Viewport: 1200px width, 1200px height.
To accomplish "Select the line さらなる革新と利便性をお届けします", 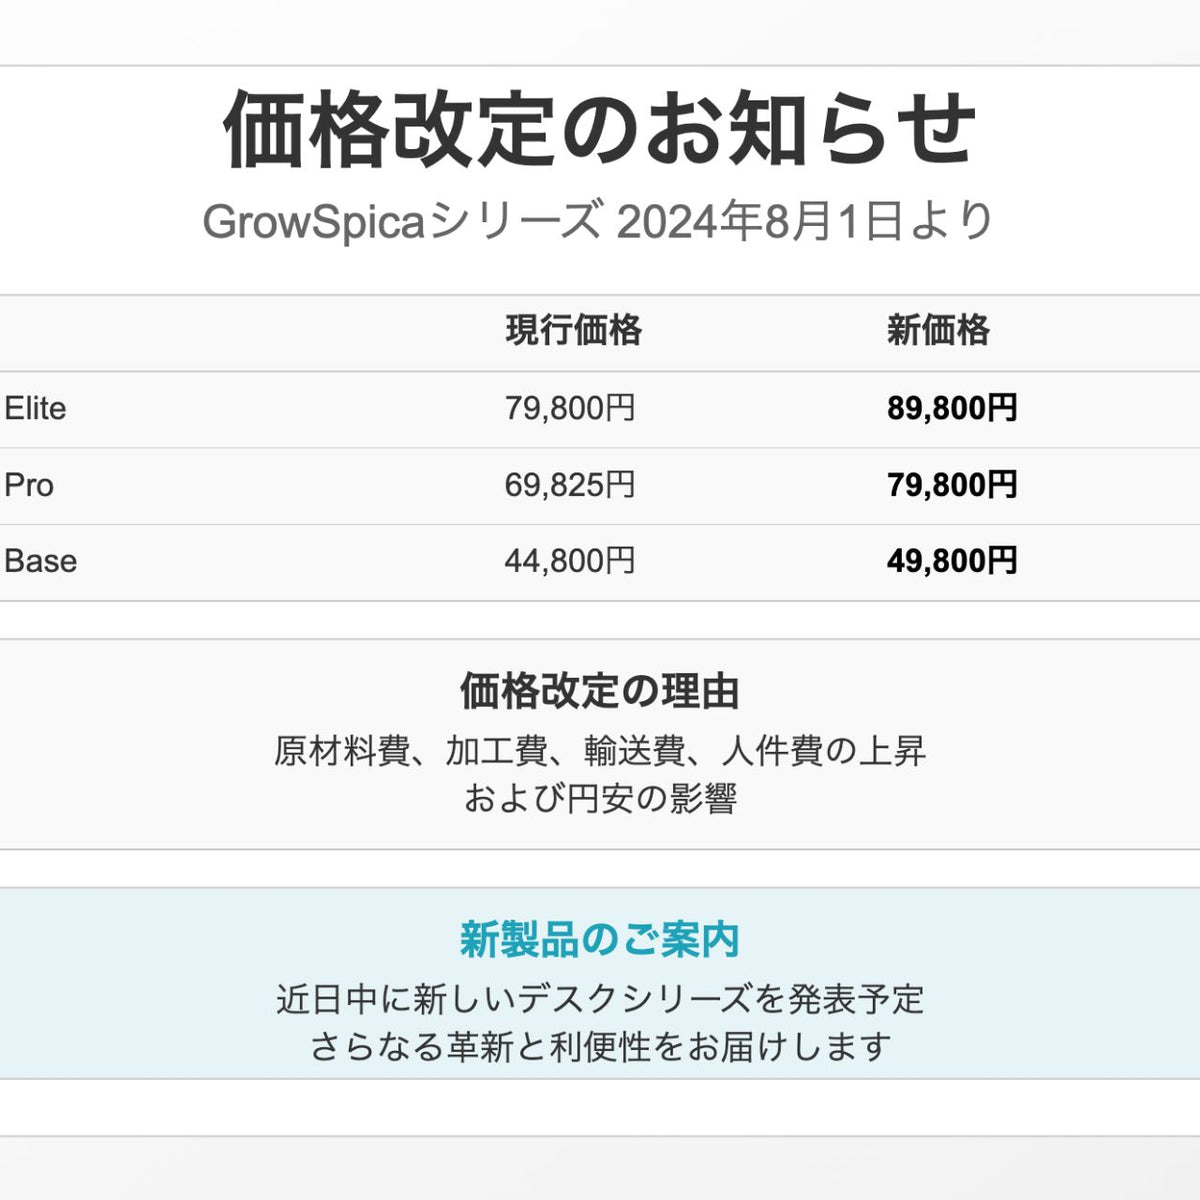I will 600,1047.
